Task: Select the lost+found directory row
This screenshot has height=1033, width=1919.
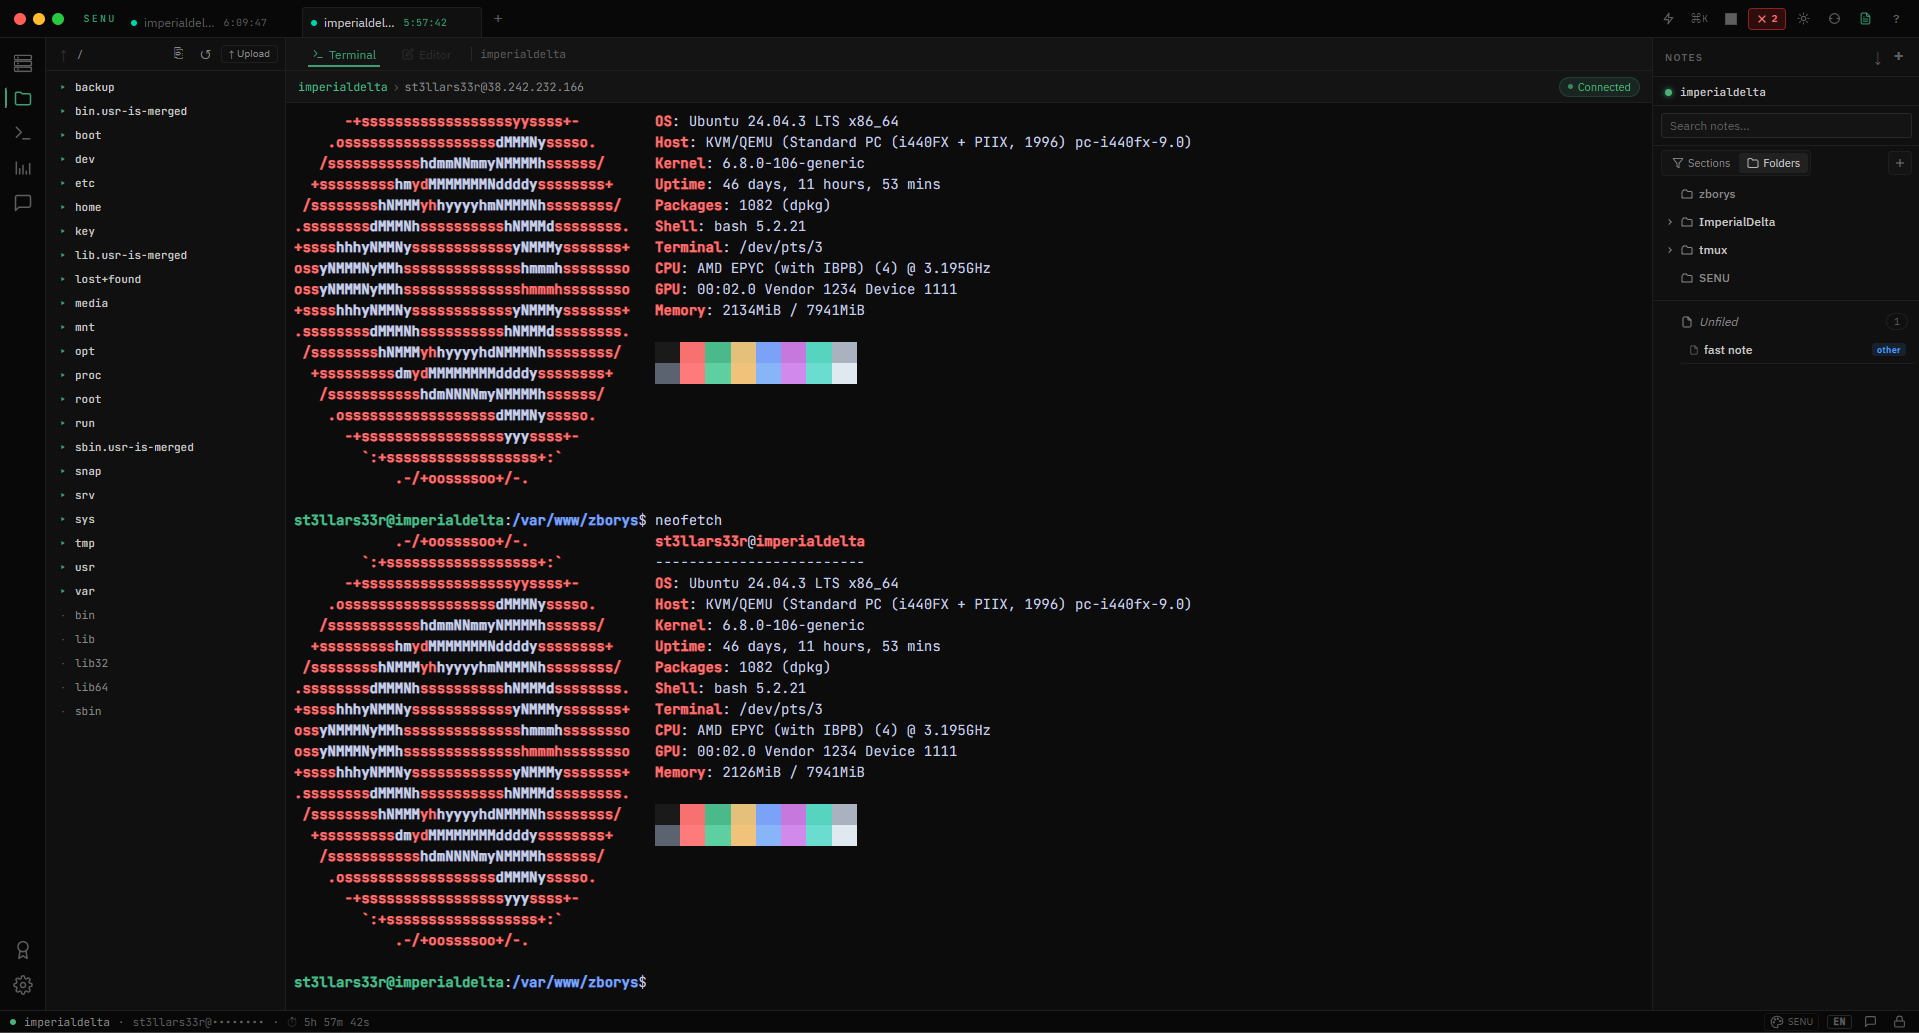Action: point(165,279)
